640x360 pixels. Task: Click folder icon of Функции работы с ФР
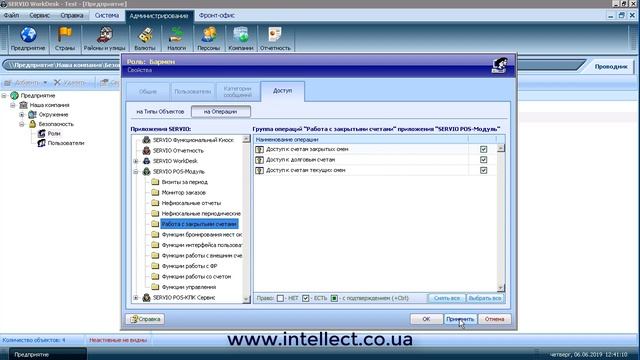pos(155,266)
